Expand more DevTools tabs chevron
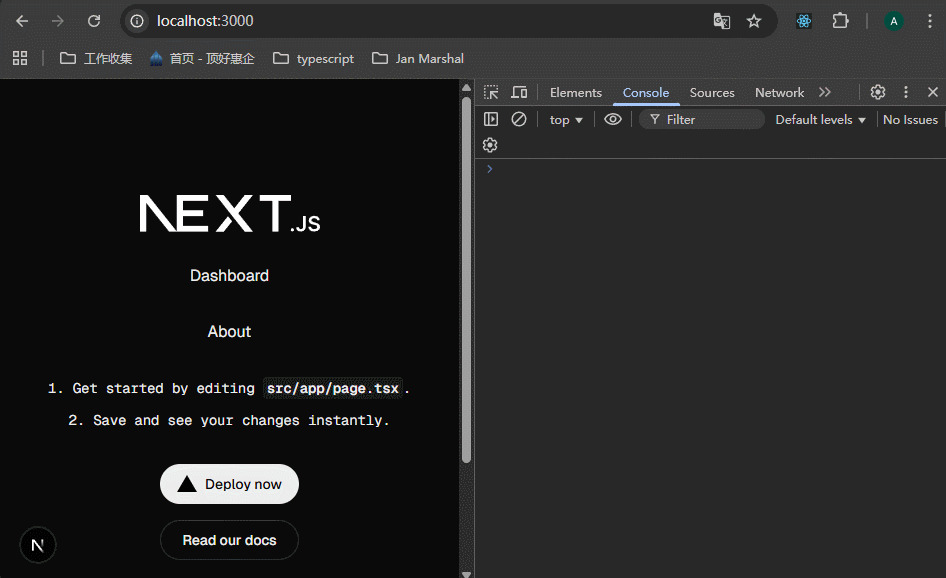The height and width of the screenshot is (578, 946). (x=825, y=92)
